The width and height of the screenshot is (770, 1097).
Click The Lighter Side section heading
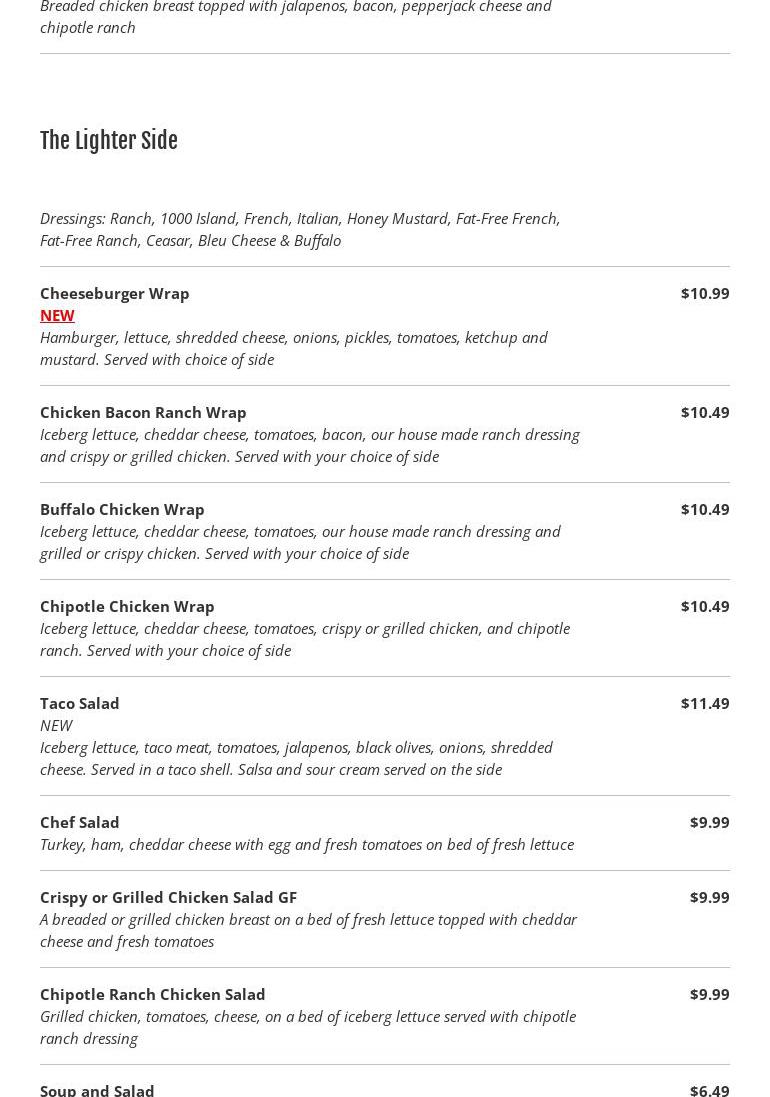click(x=109, y=141)
